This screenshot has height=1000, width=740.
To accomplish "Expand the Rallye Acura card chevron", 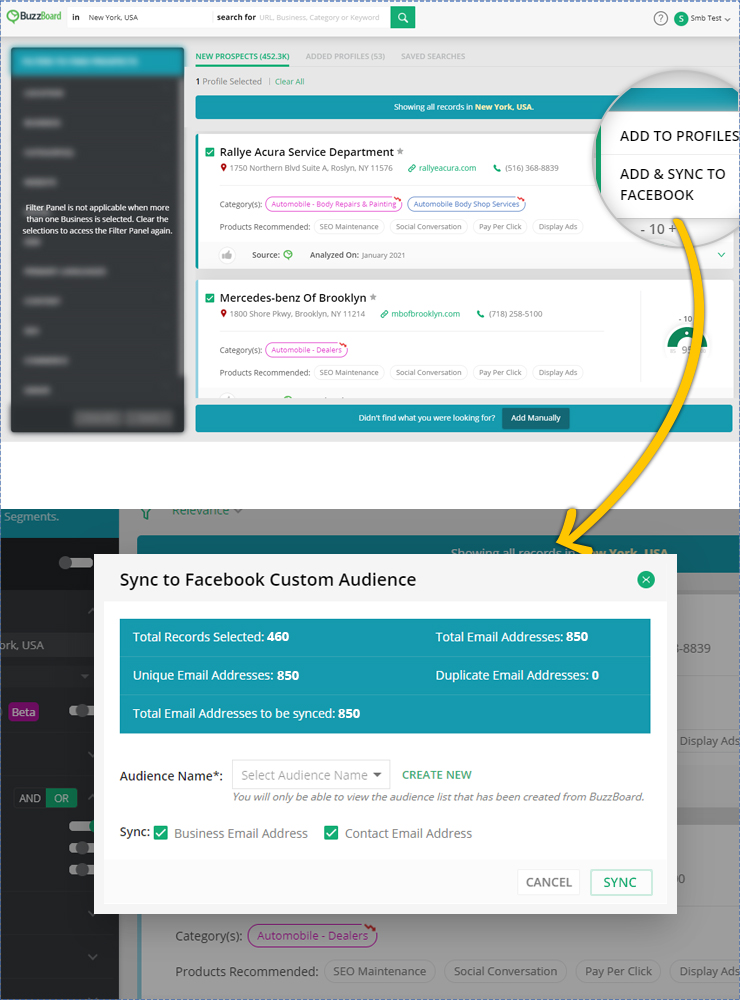I will click(x=722, y=254).
